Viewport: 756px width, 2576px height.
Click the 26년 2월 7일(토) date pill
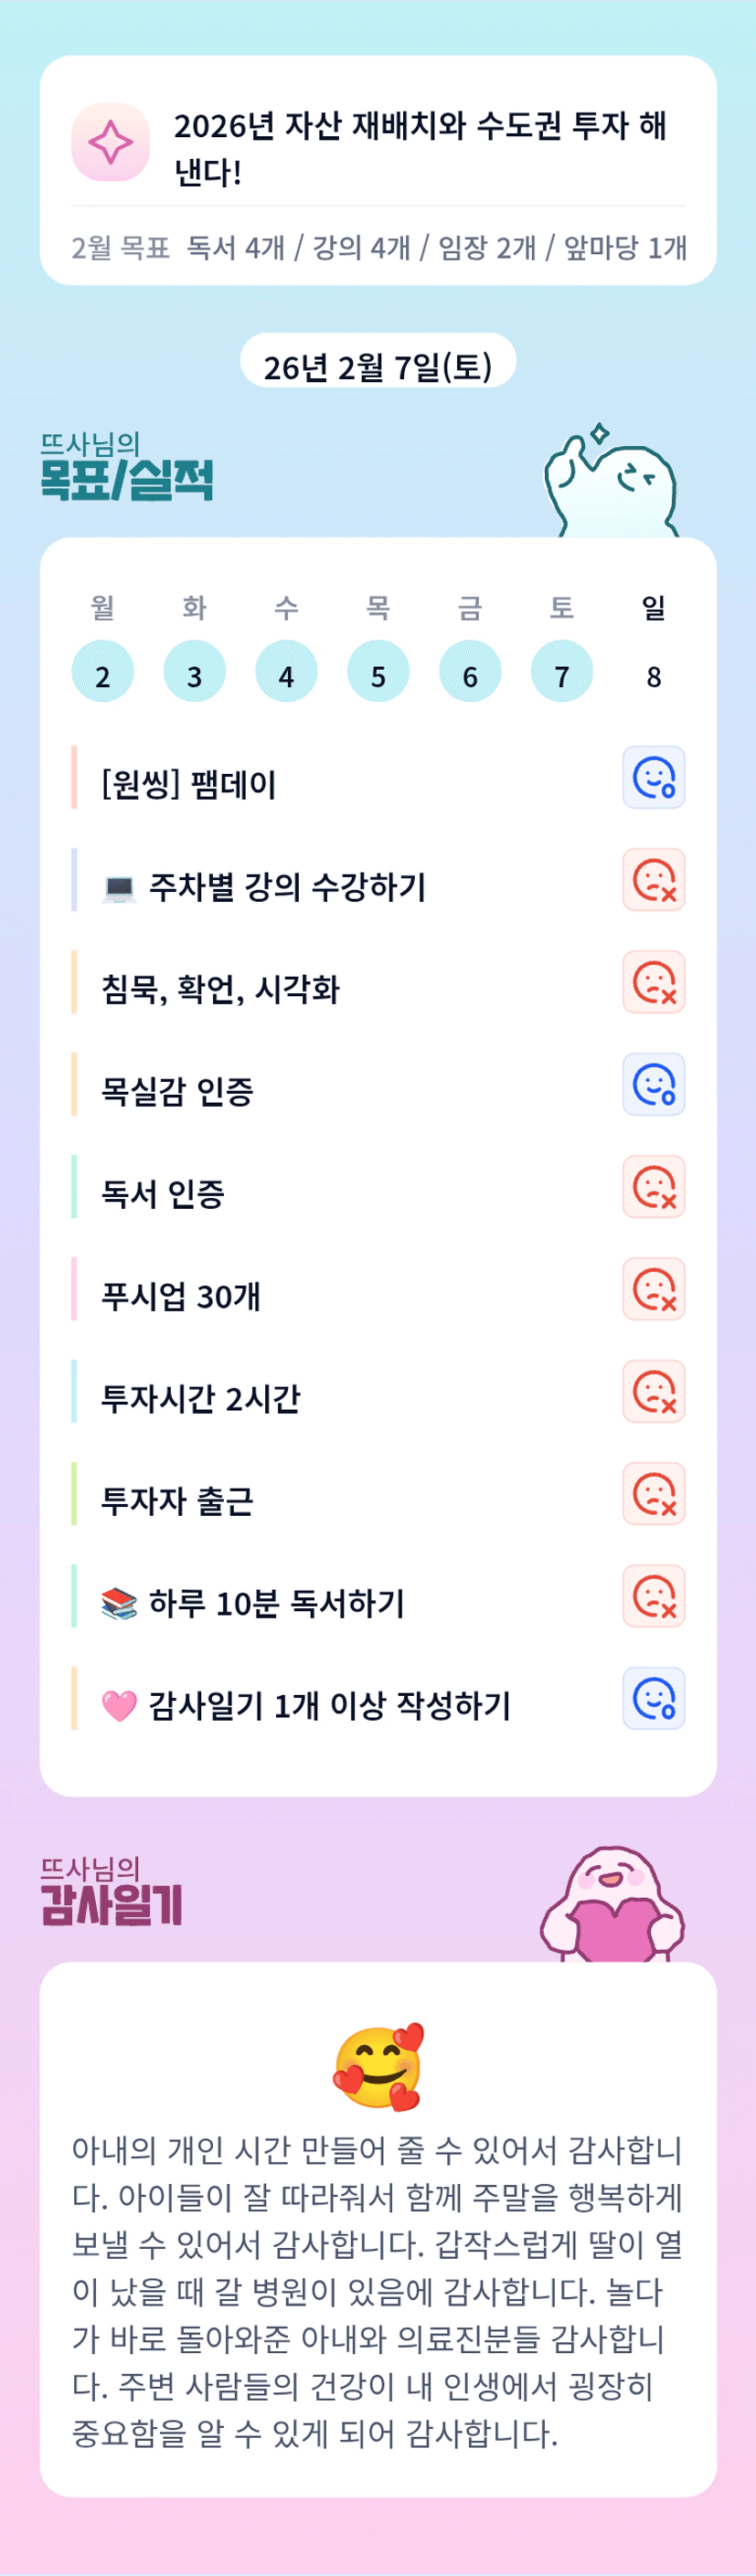378,365
